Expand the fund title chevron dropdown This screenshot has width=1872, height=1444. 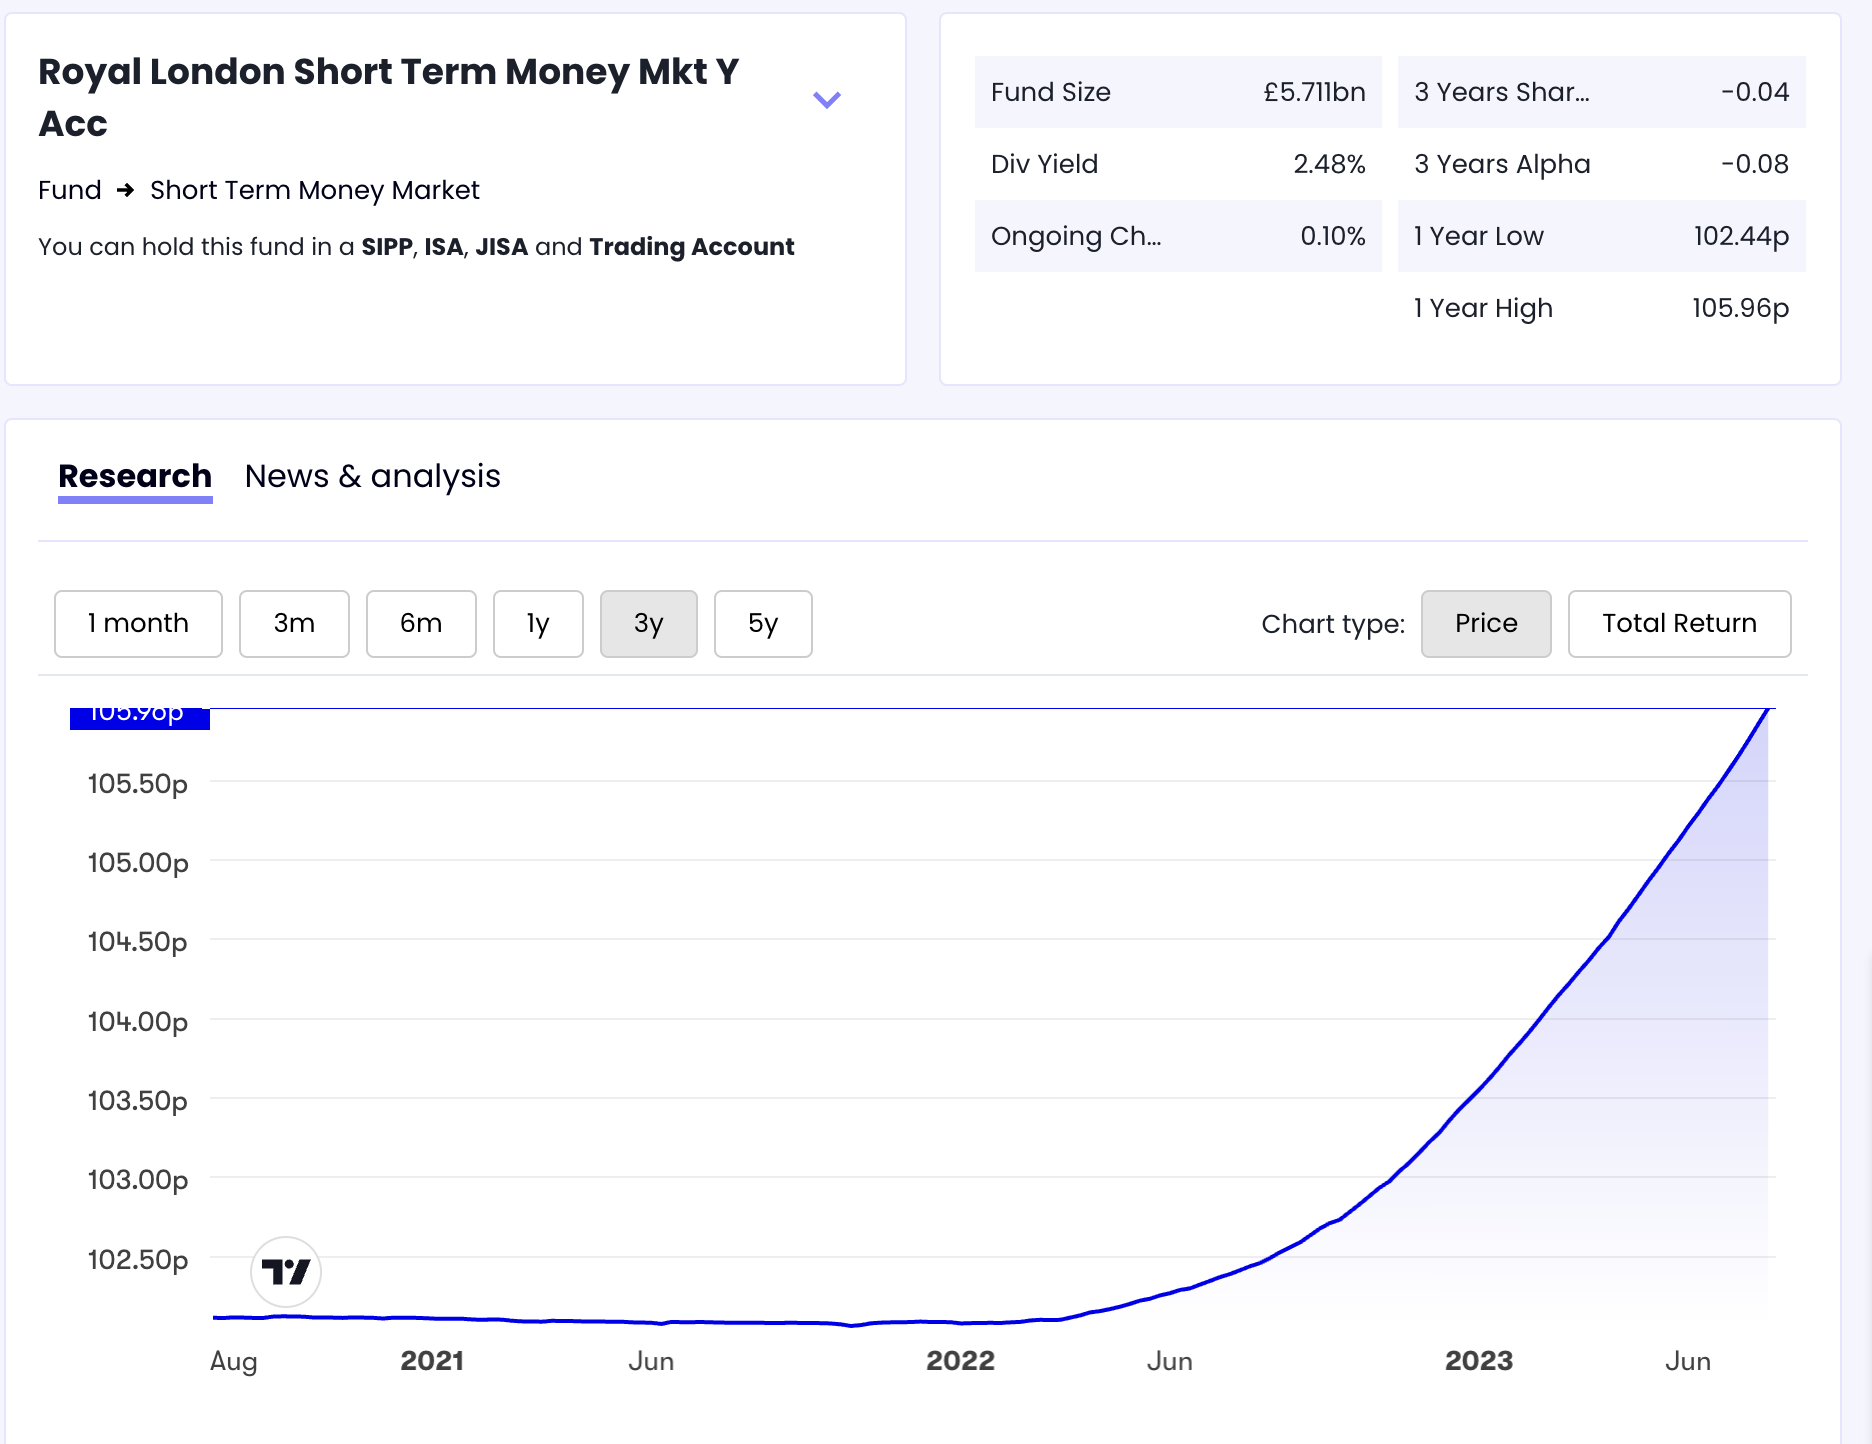(x=826, y=99)
